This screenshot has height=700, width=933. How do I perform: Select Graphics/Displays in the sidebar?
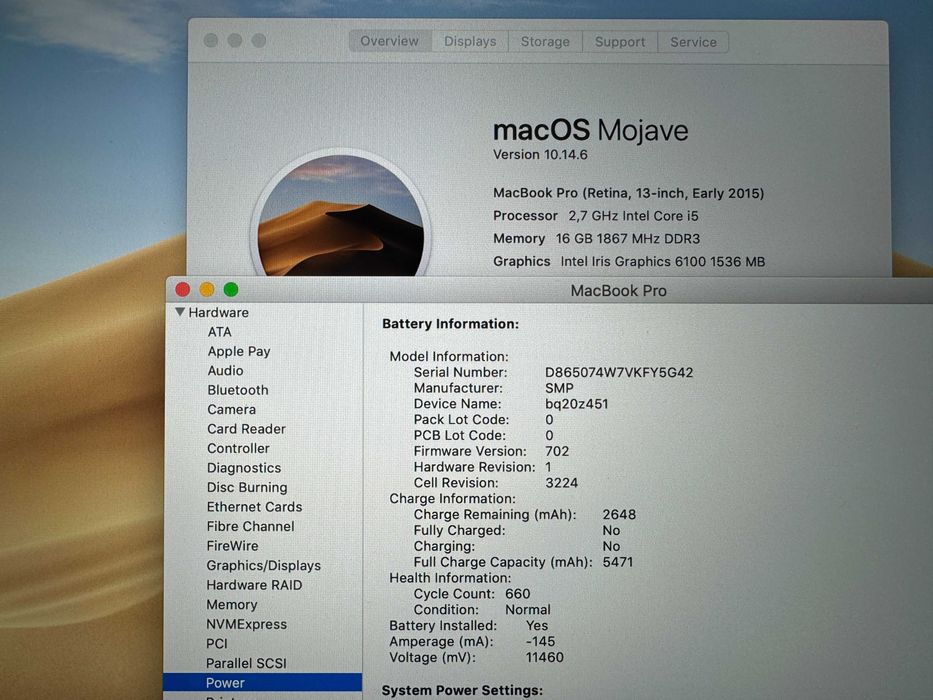click(264, 565)
